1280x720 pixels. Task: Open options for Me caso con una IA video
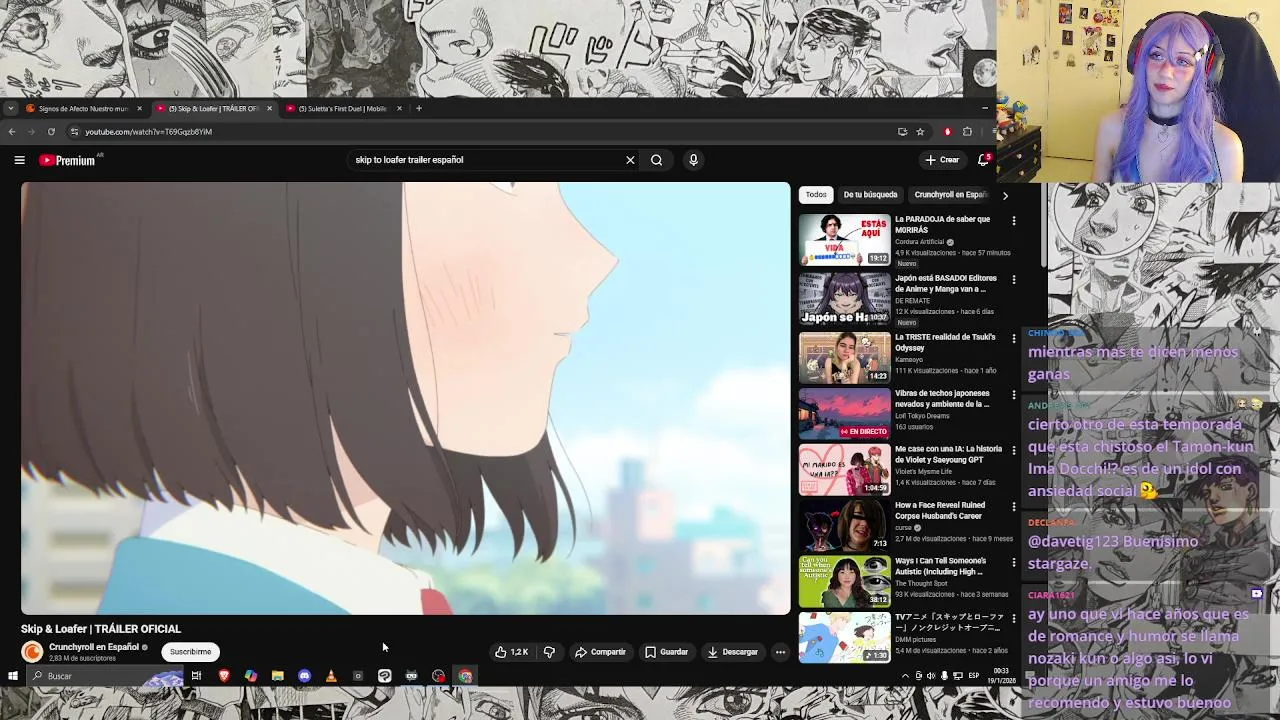click(x=1013, y=451)
